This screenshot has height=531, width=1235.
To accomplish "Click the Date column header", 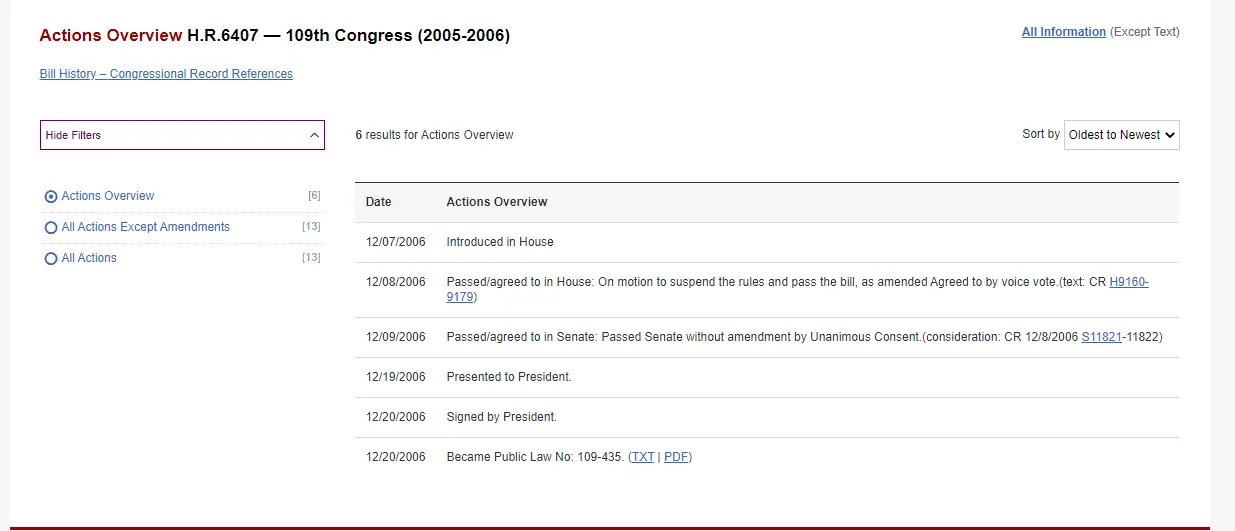I will 378,202.
